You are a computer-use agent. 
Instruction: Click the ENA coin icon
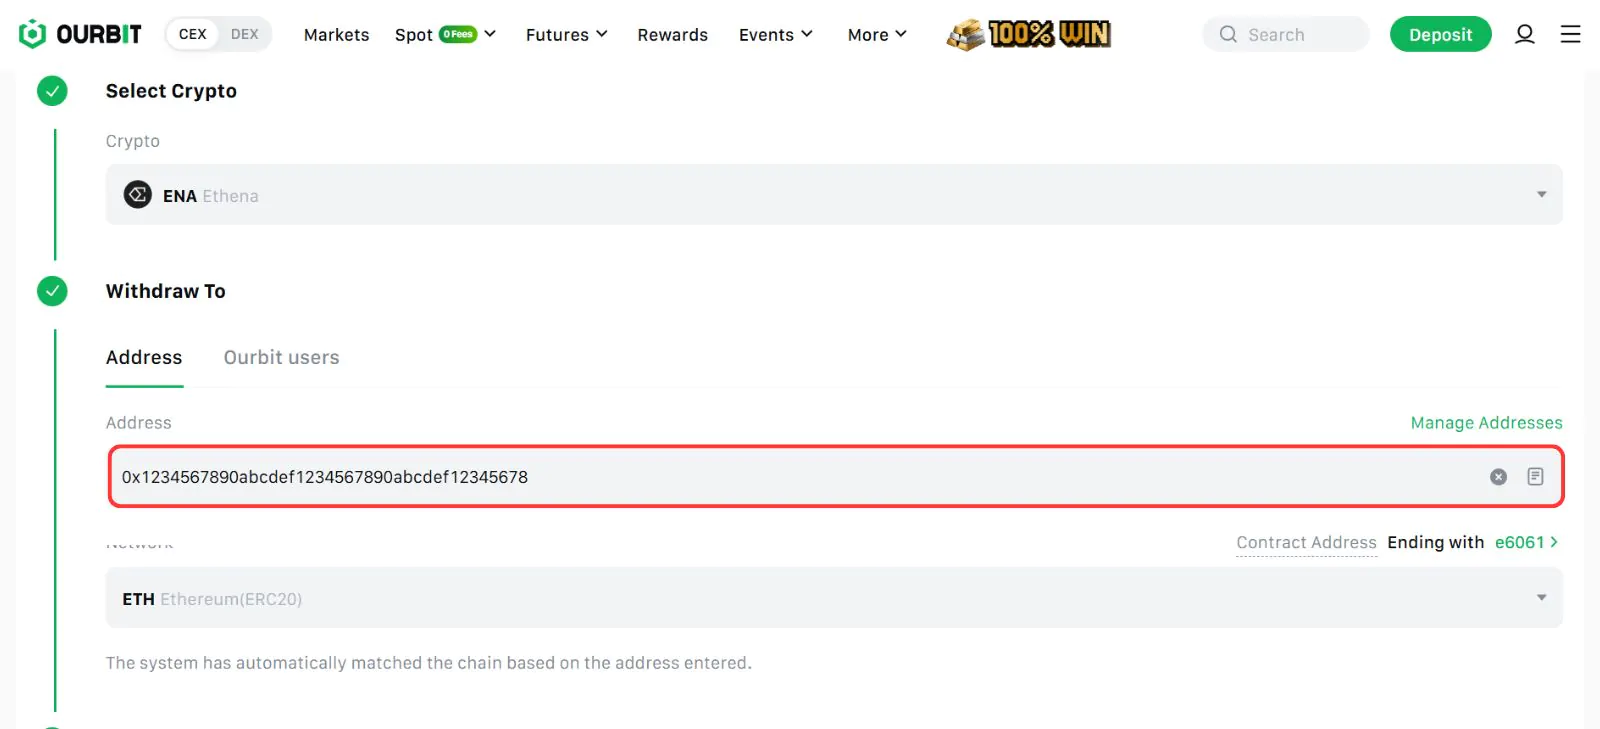(138, 195)
